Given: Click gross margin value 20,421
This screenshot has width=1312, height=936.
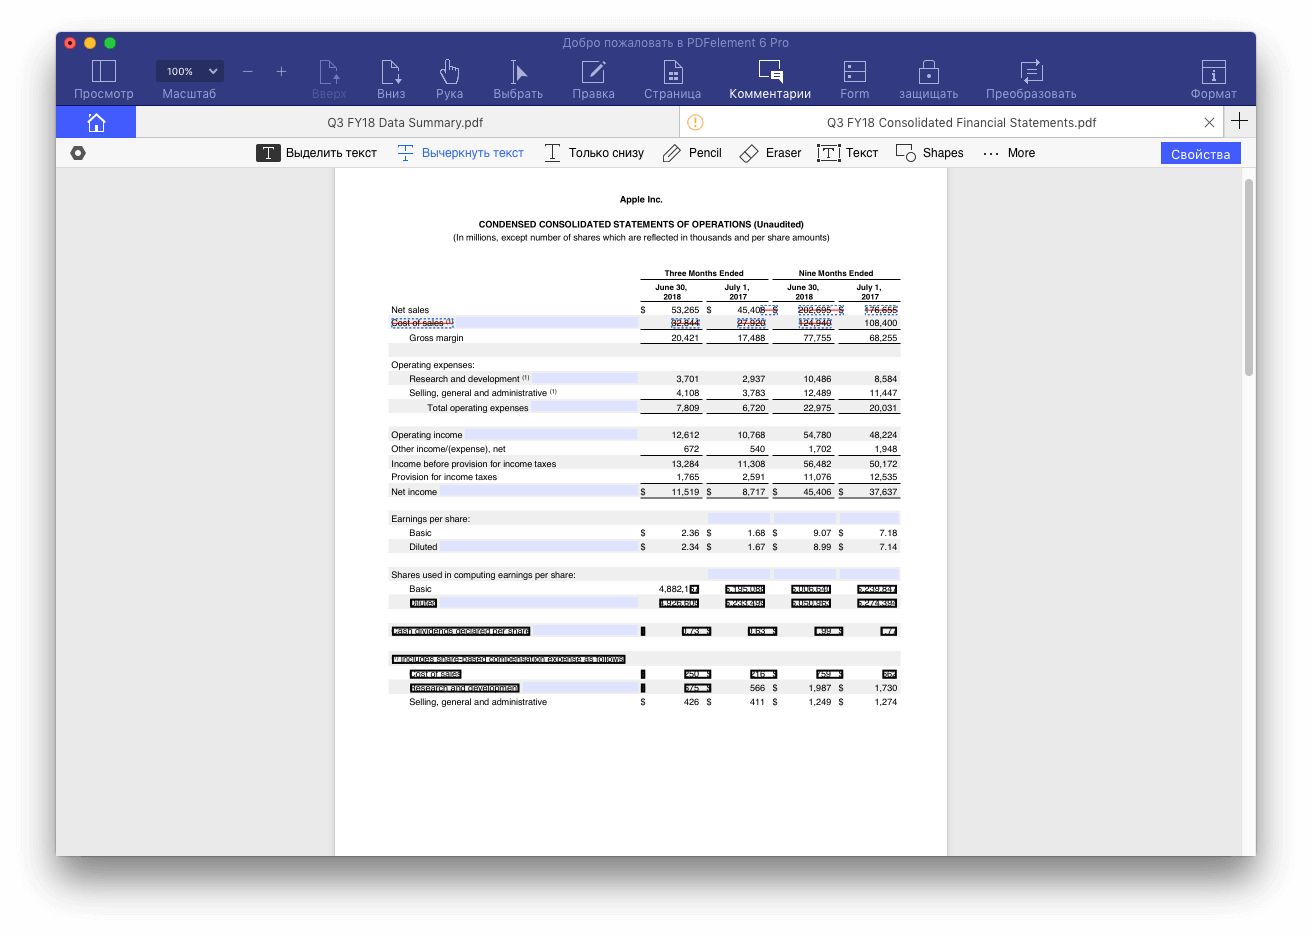Looking at the screenshot, I should click(x=685, y=338).
